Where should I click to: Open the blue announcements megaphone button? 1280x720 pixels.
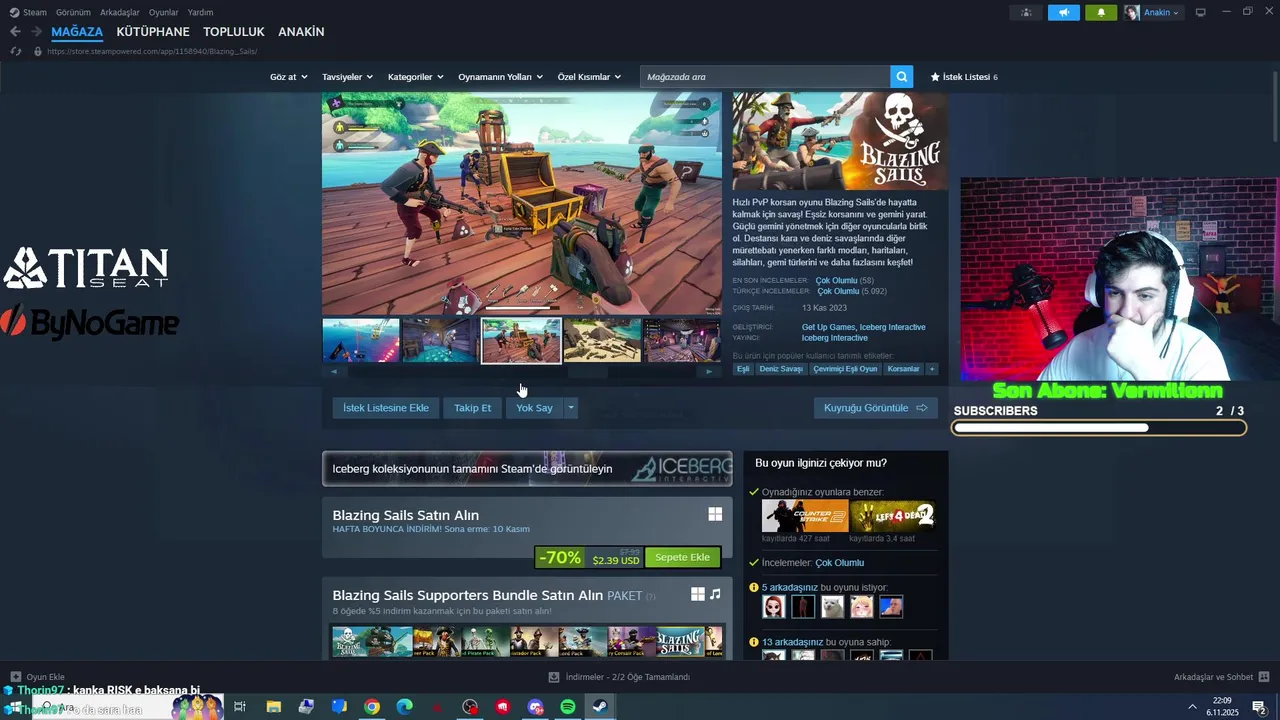tap(1064, 12)
